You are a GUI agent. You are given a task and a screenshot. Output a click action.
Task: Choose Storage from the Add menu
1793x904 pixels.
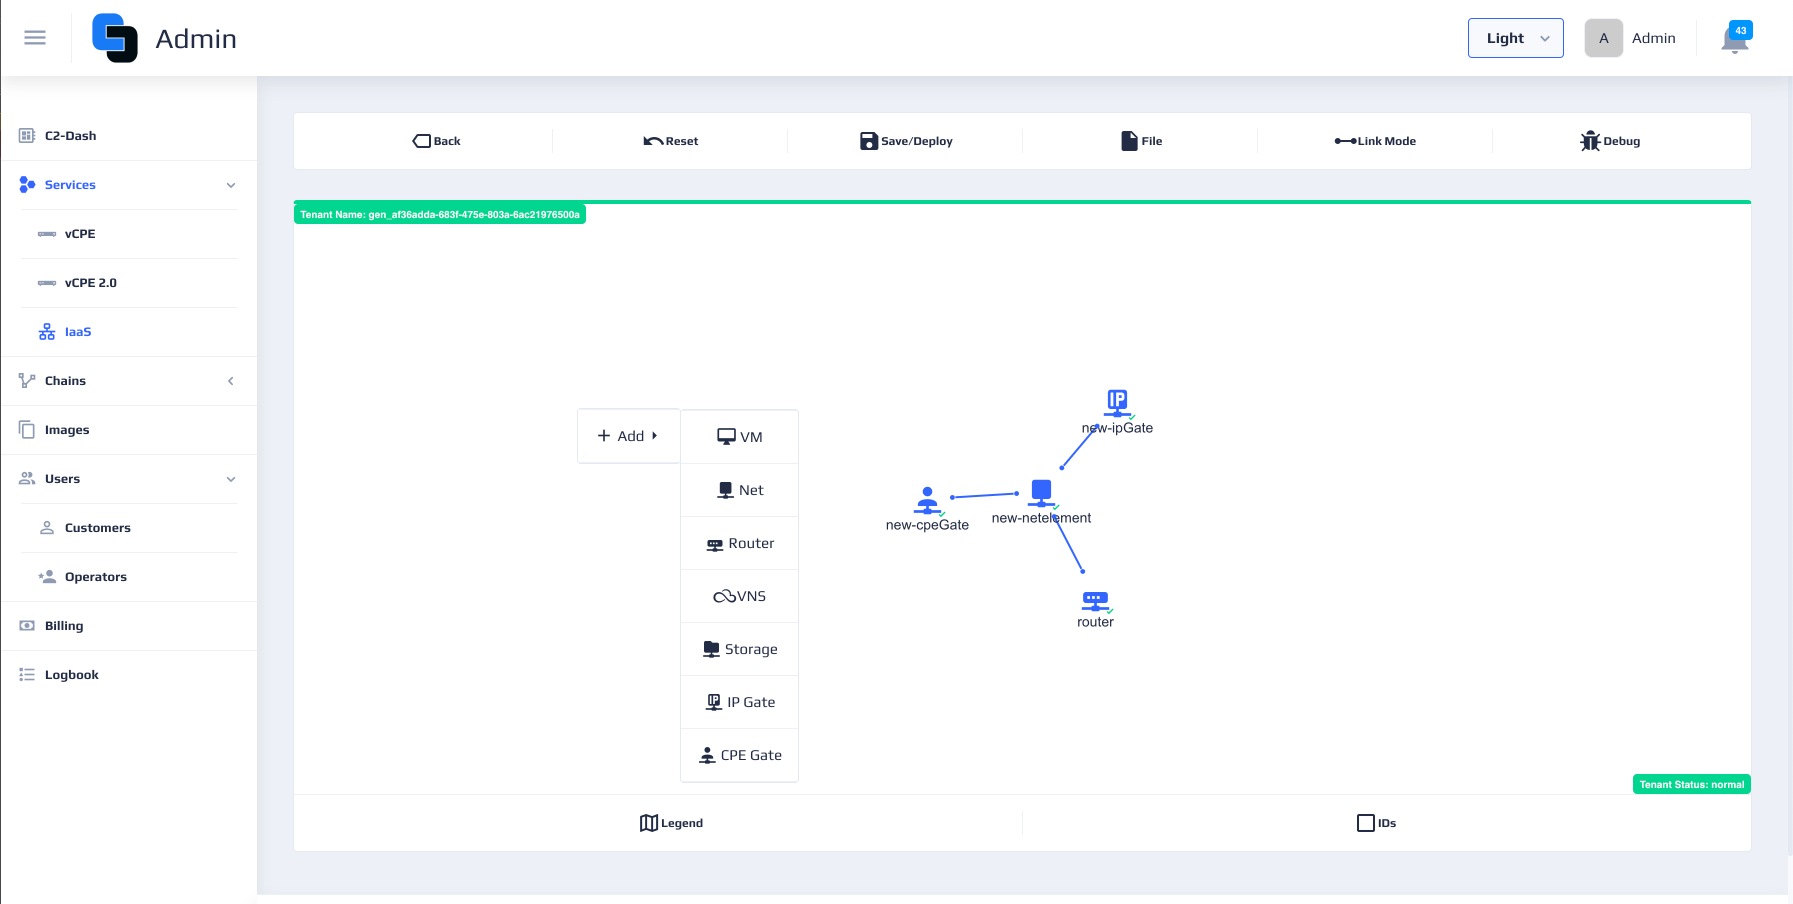coord(740,649)
